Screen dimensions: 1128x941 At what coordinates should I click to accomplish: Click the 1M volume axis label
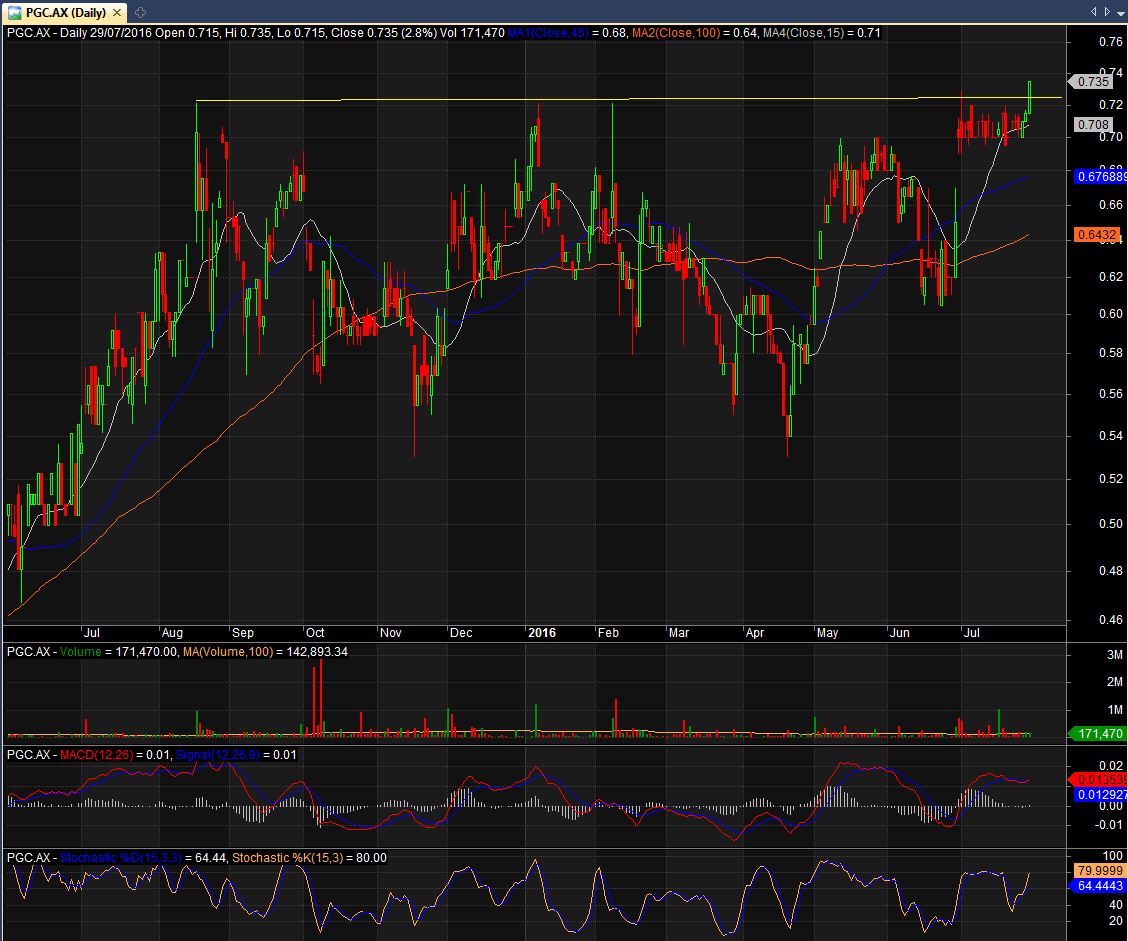click(x=1114, y=710)
